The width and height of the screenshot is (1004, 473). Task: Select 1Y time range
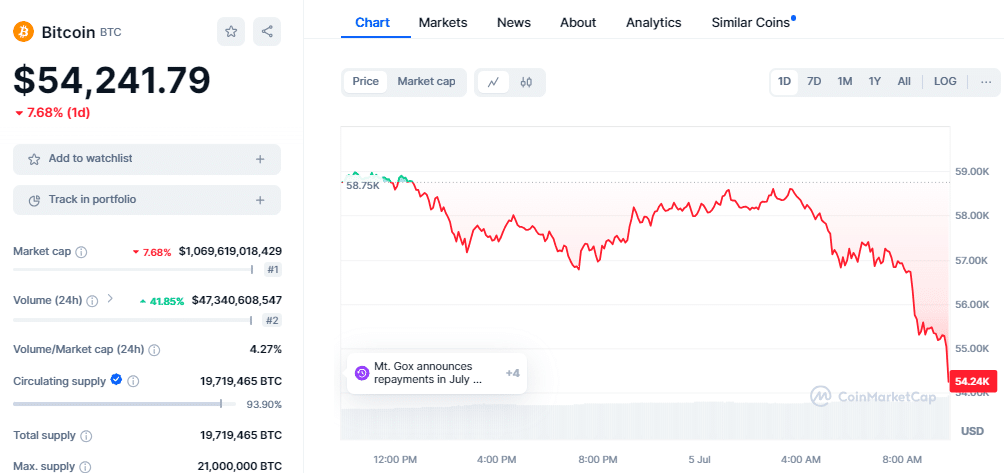(875, 82)
